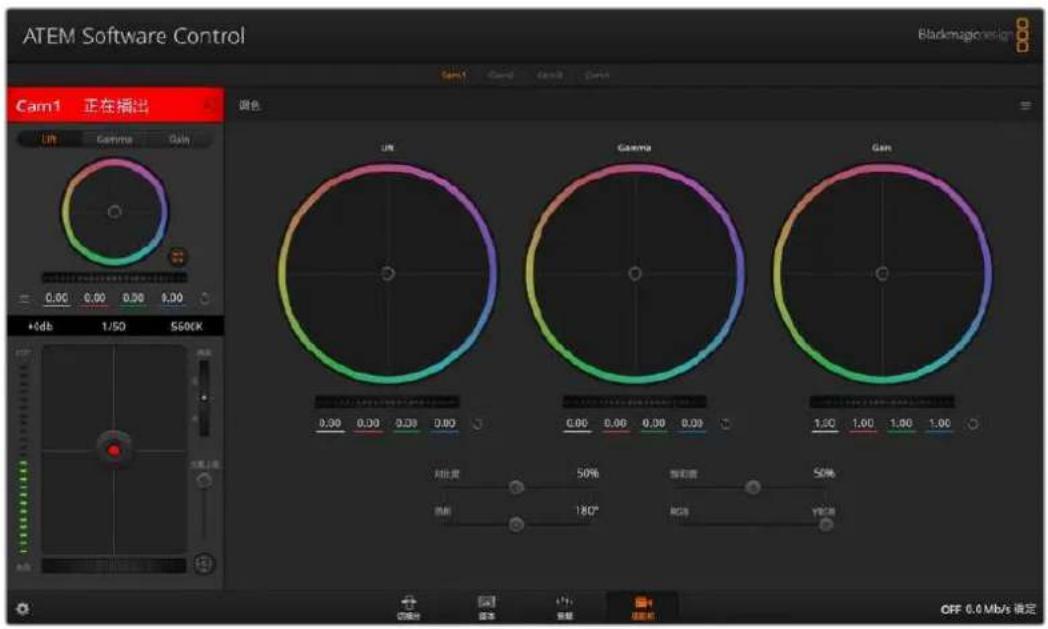Click the Gain green value 1.00
The height and width of the screenshot is (629, 1048).
[x=902, y=424]
